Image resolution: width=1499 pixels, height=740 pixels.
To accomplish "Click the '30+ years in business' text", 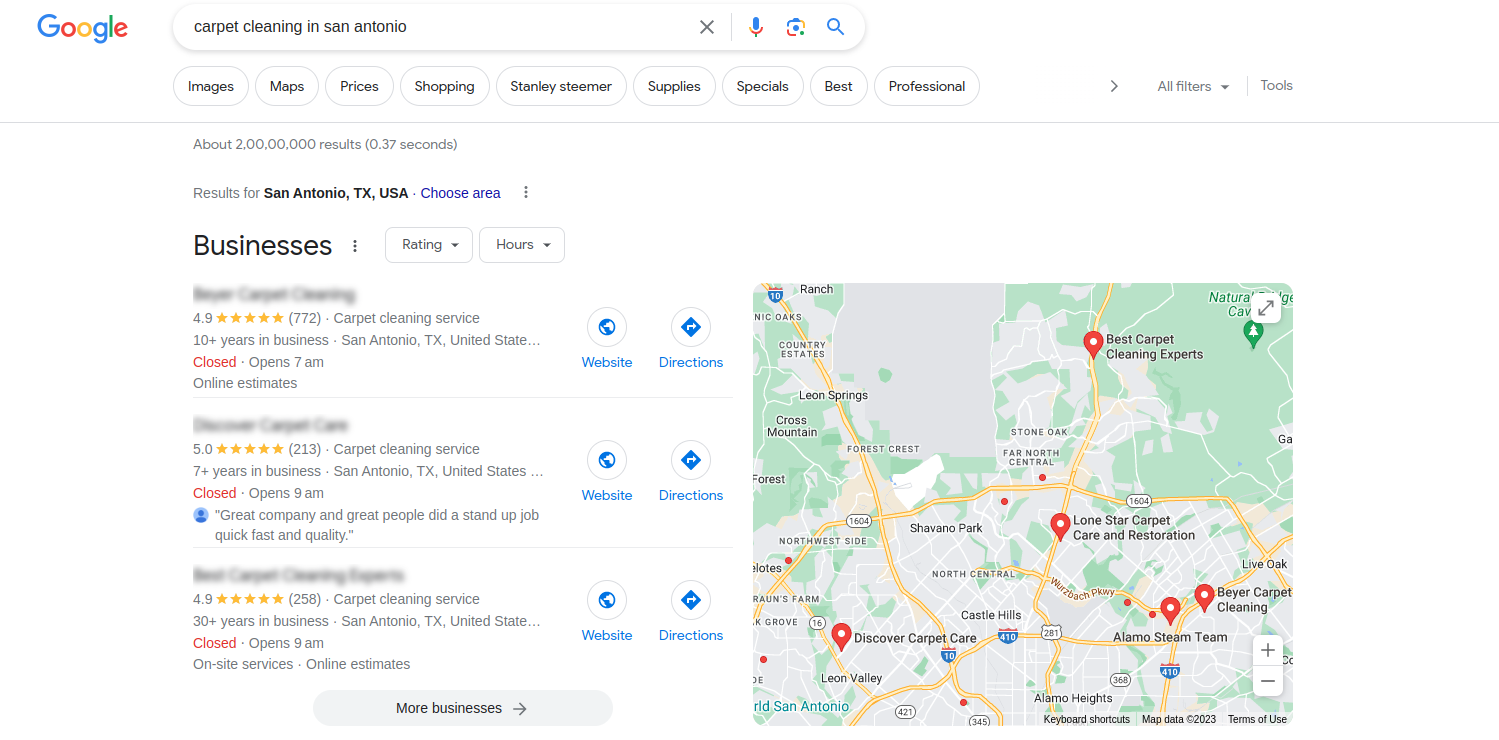I will tap(261, 621).
